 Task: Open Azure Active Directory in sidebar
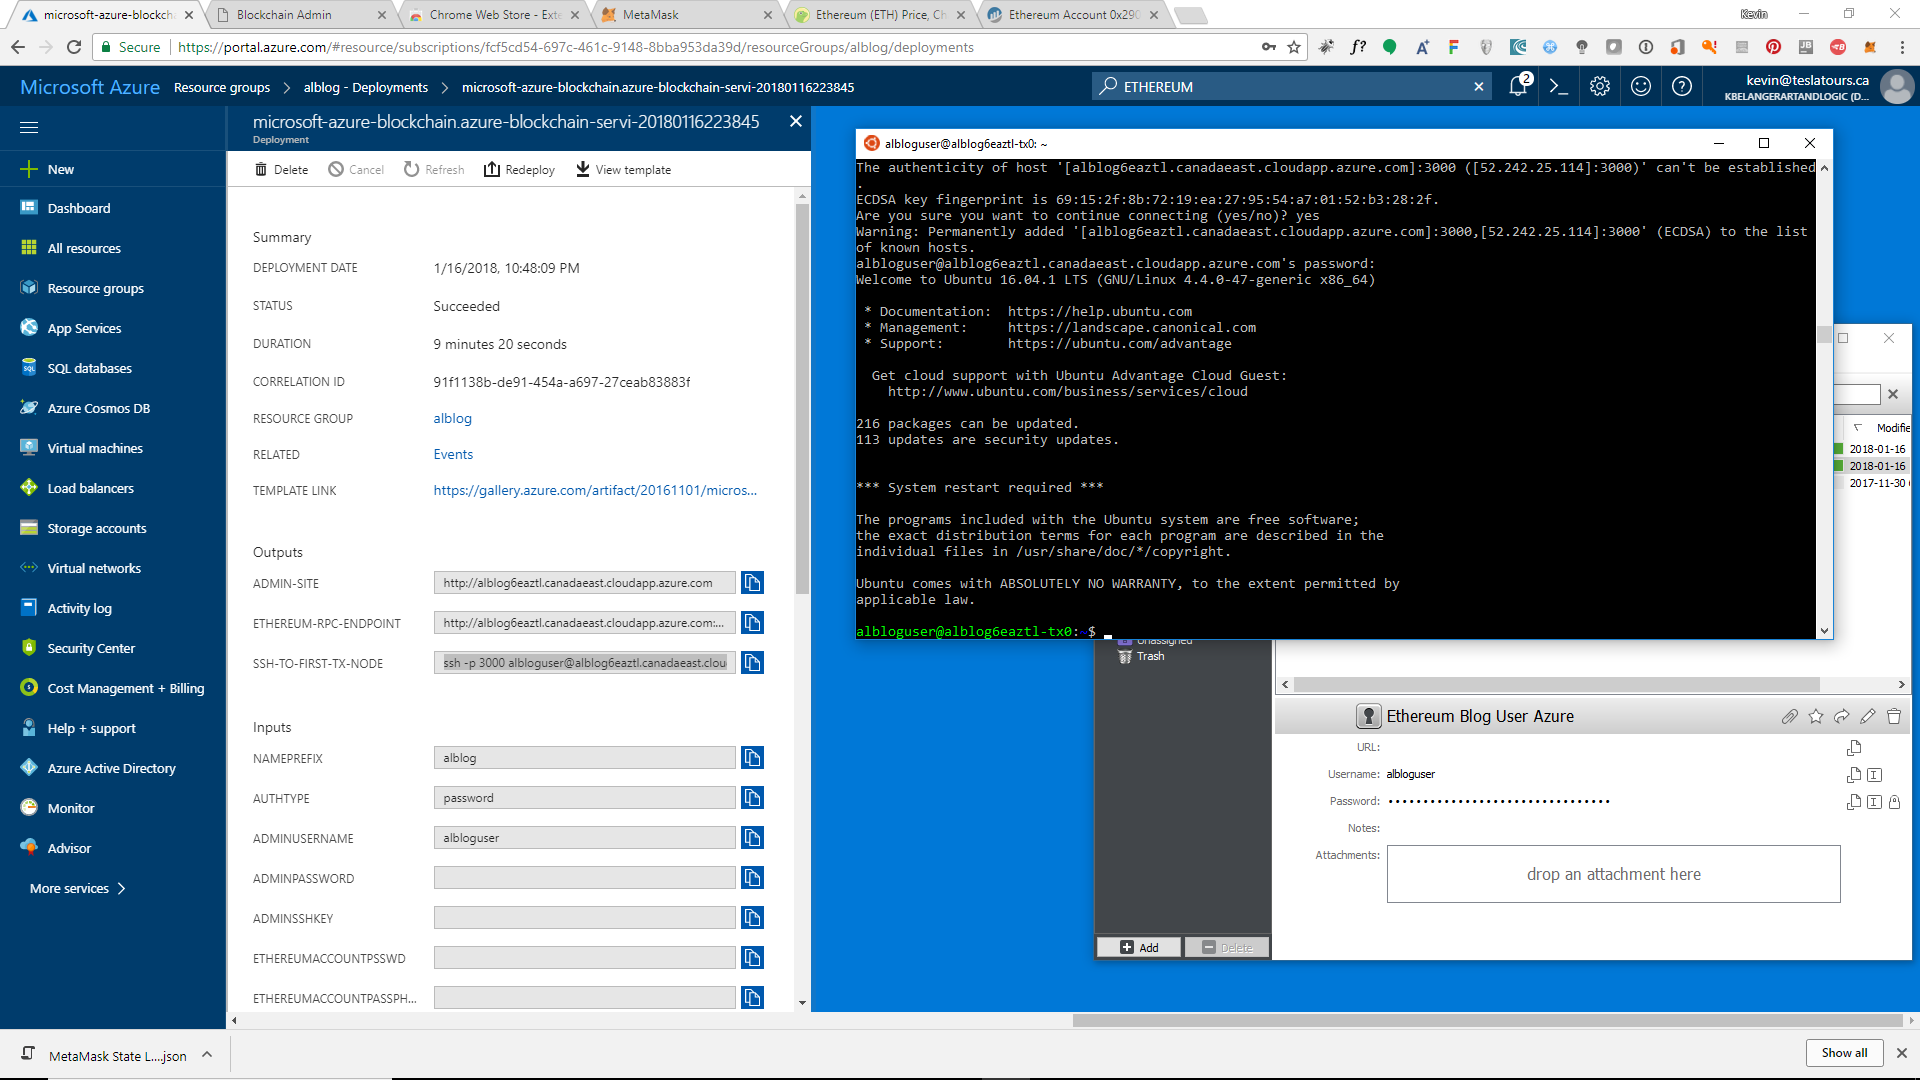113,768
